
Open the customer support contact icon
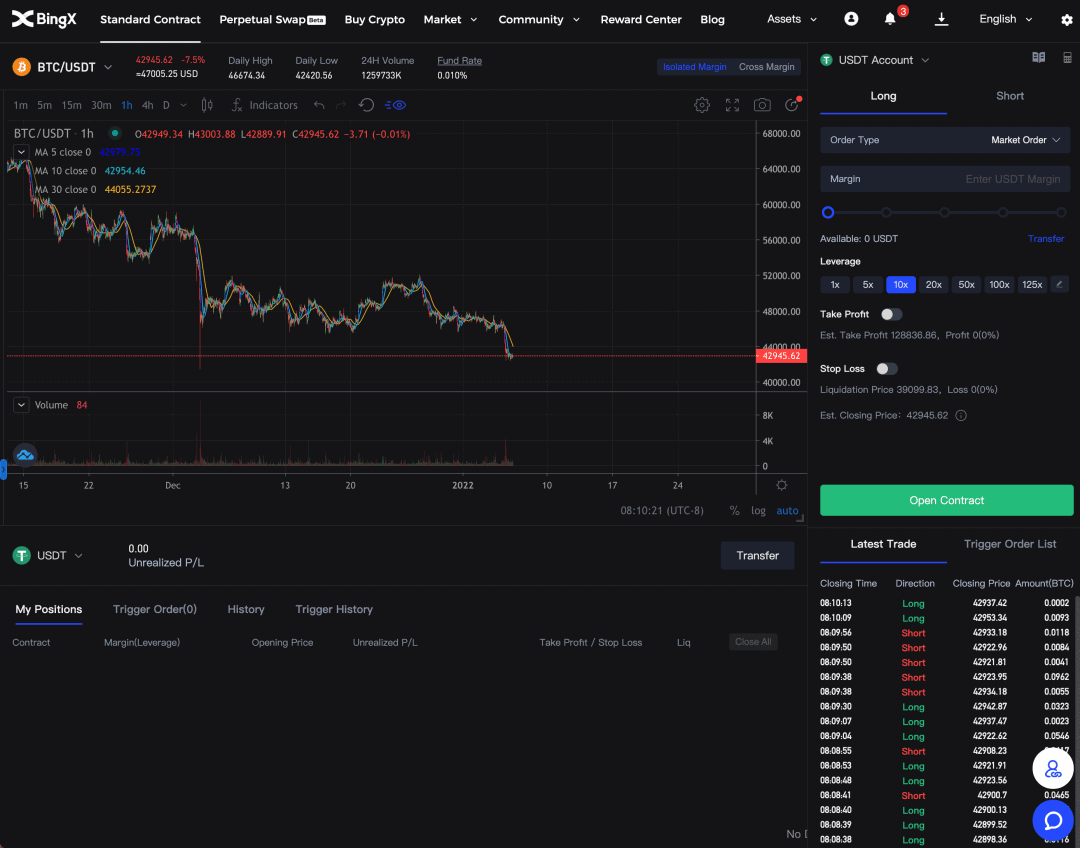[x=1053, y=769]
